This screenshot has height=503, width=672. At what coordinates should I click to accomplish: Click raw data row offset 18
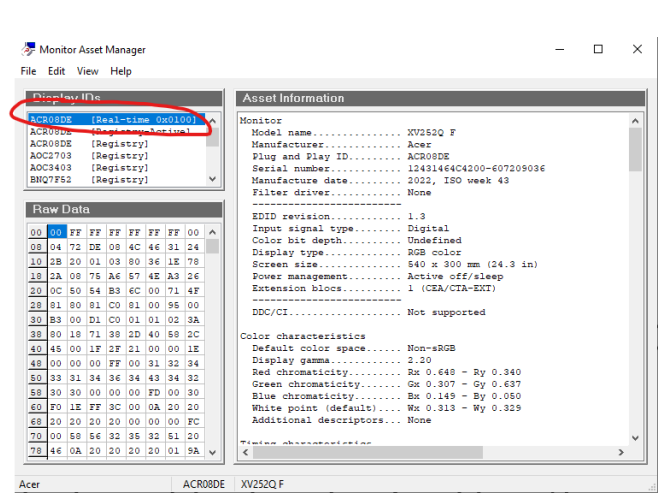[x=36, y=276]
